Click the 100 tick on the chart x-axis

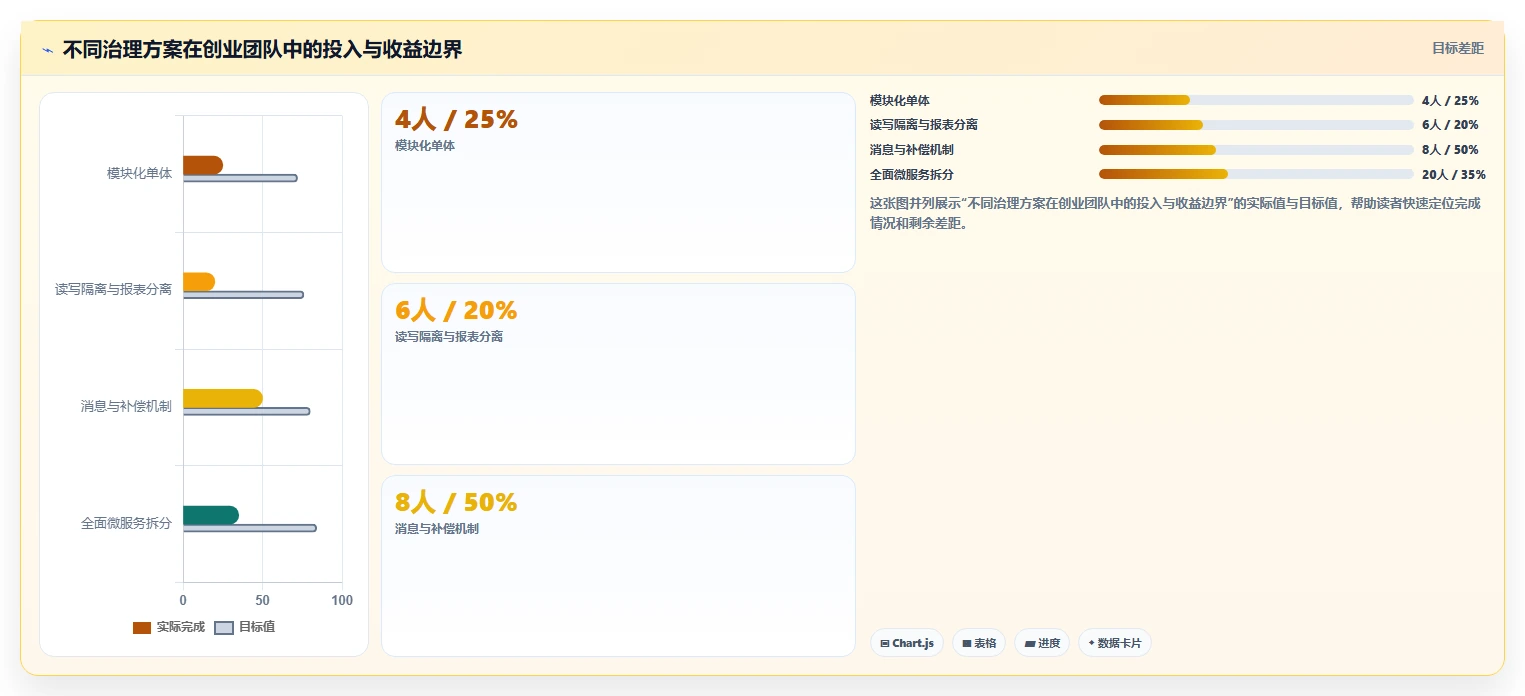pyautogui.click(x=342, y=600)
